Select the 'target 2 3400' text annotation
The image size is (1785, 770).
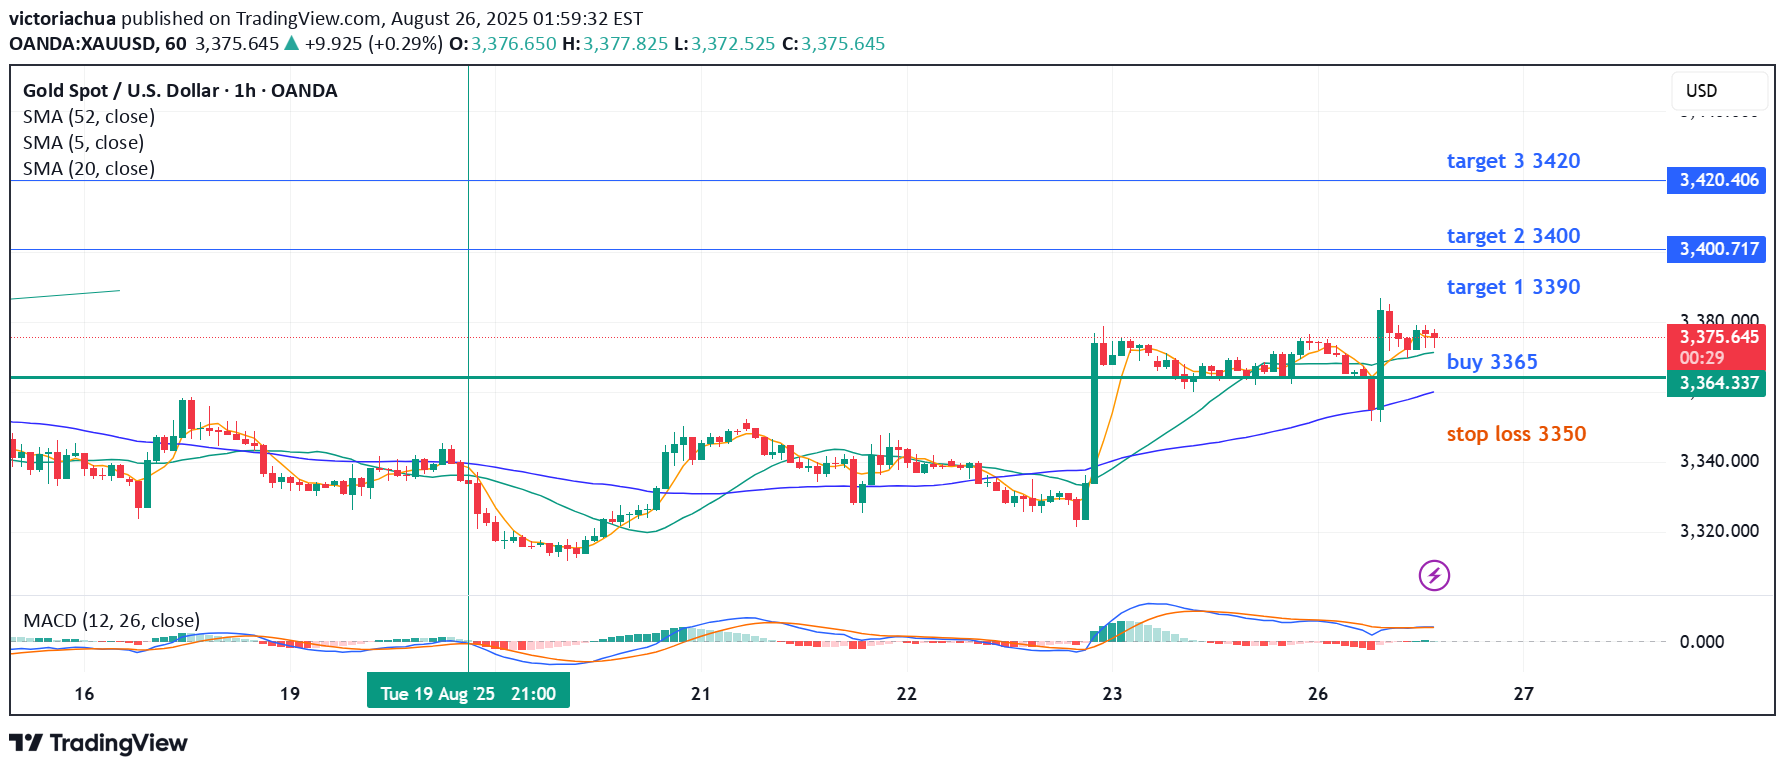(x=1513, y=236)
